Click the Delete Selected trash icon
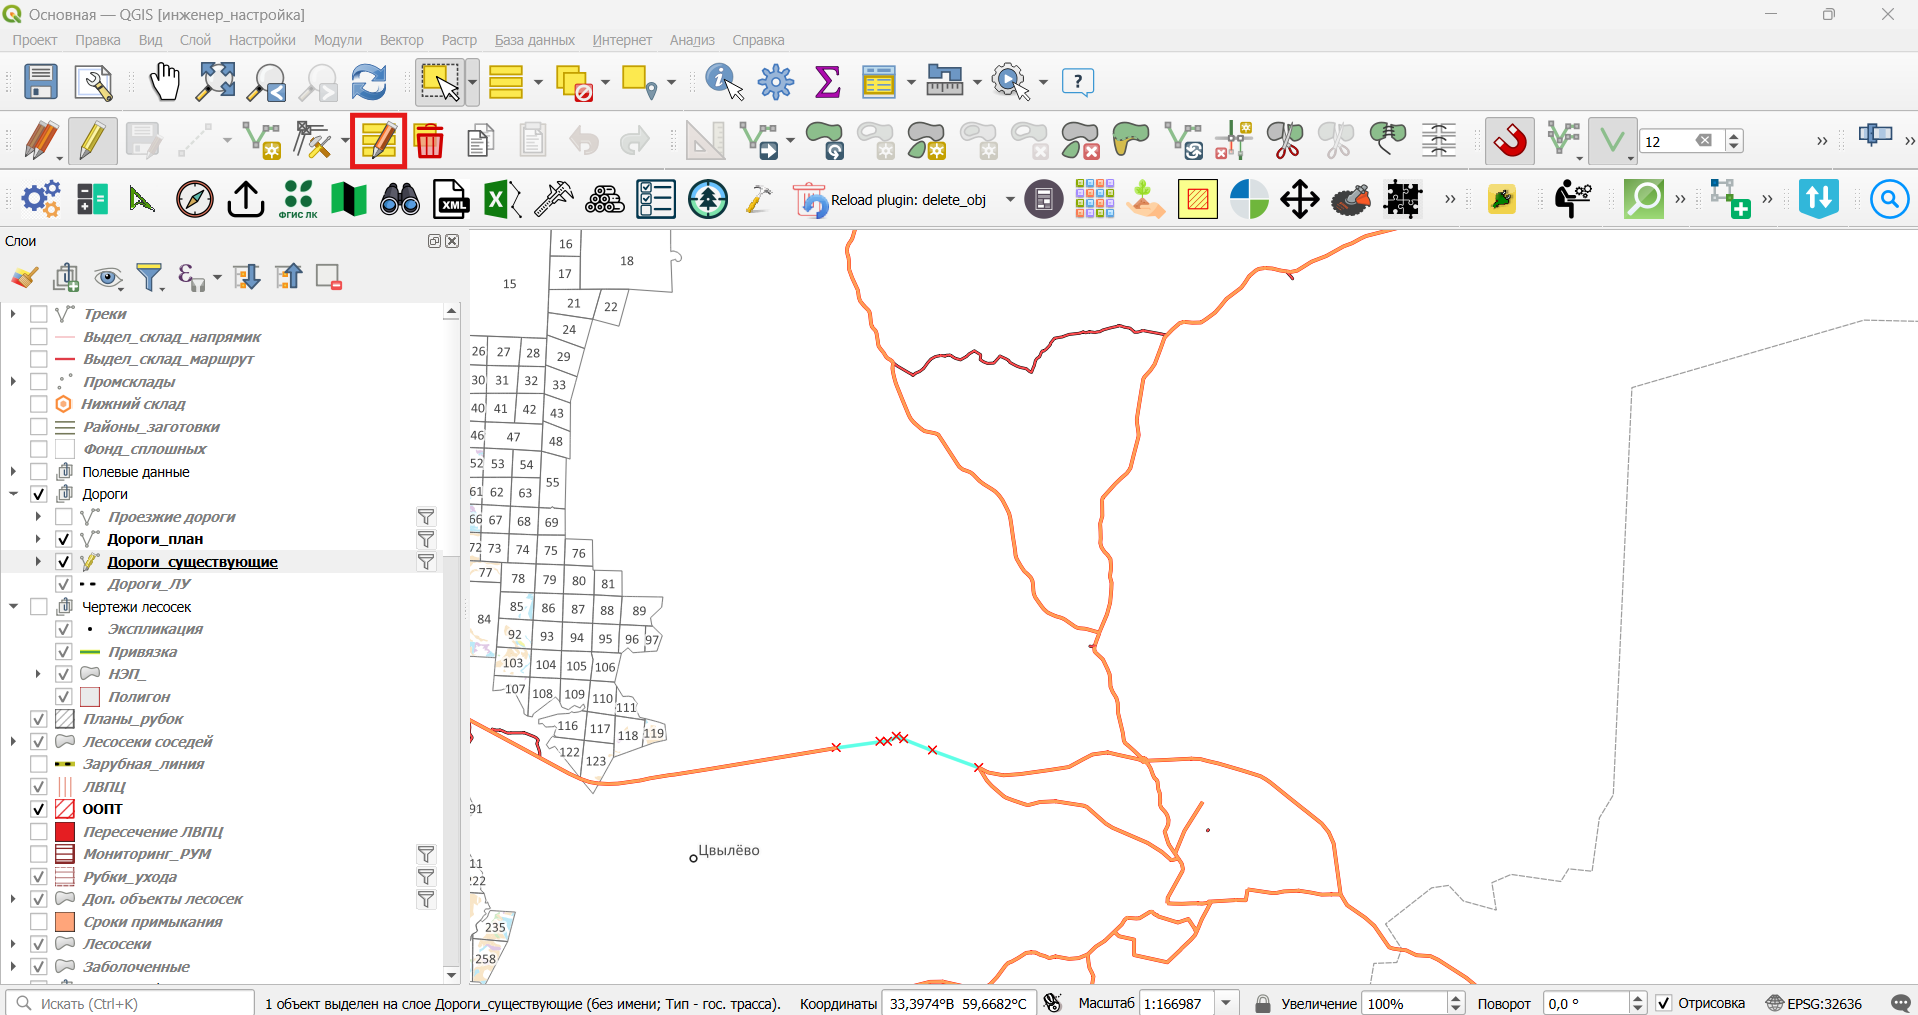 (x=429, y=141)
